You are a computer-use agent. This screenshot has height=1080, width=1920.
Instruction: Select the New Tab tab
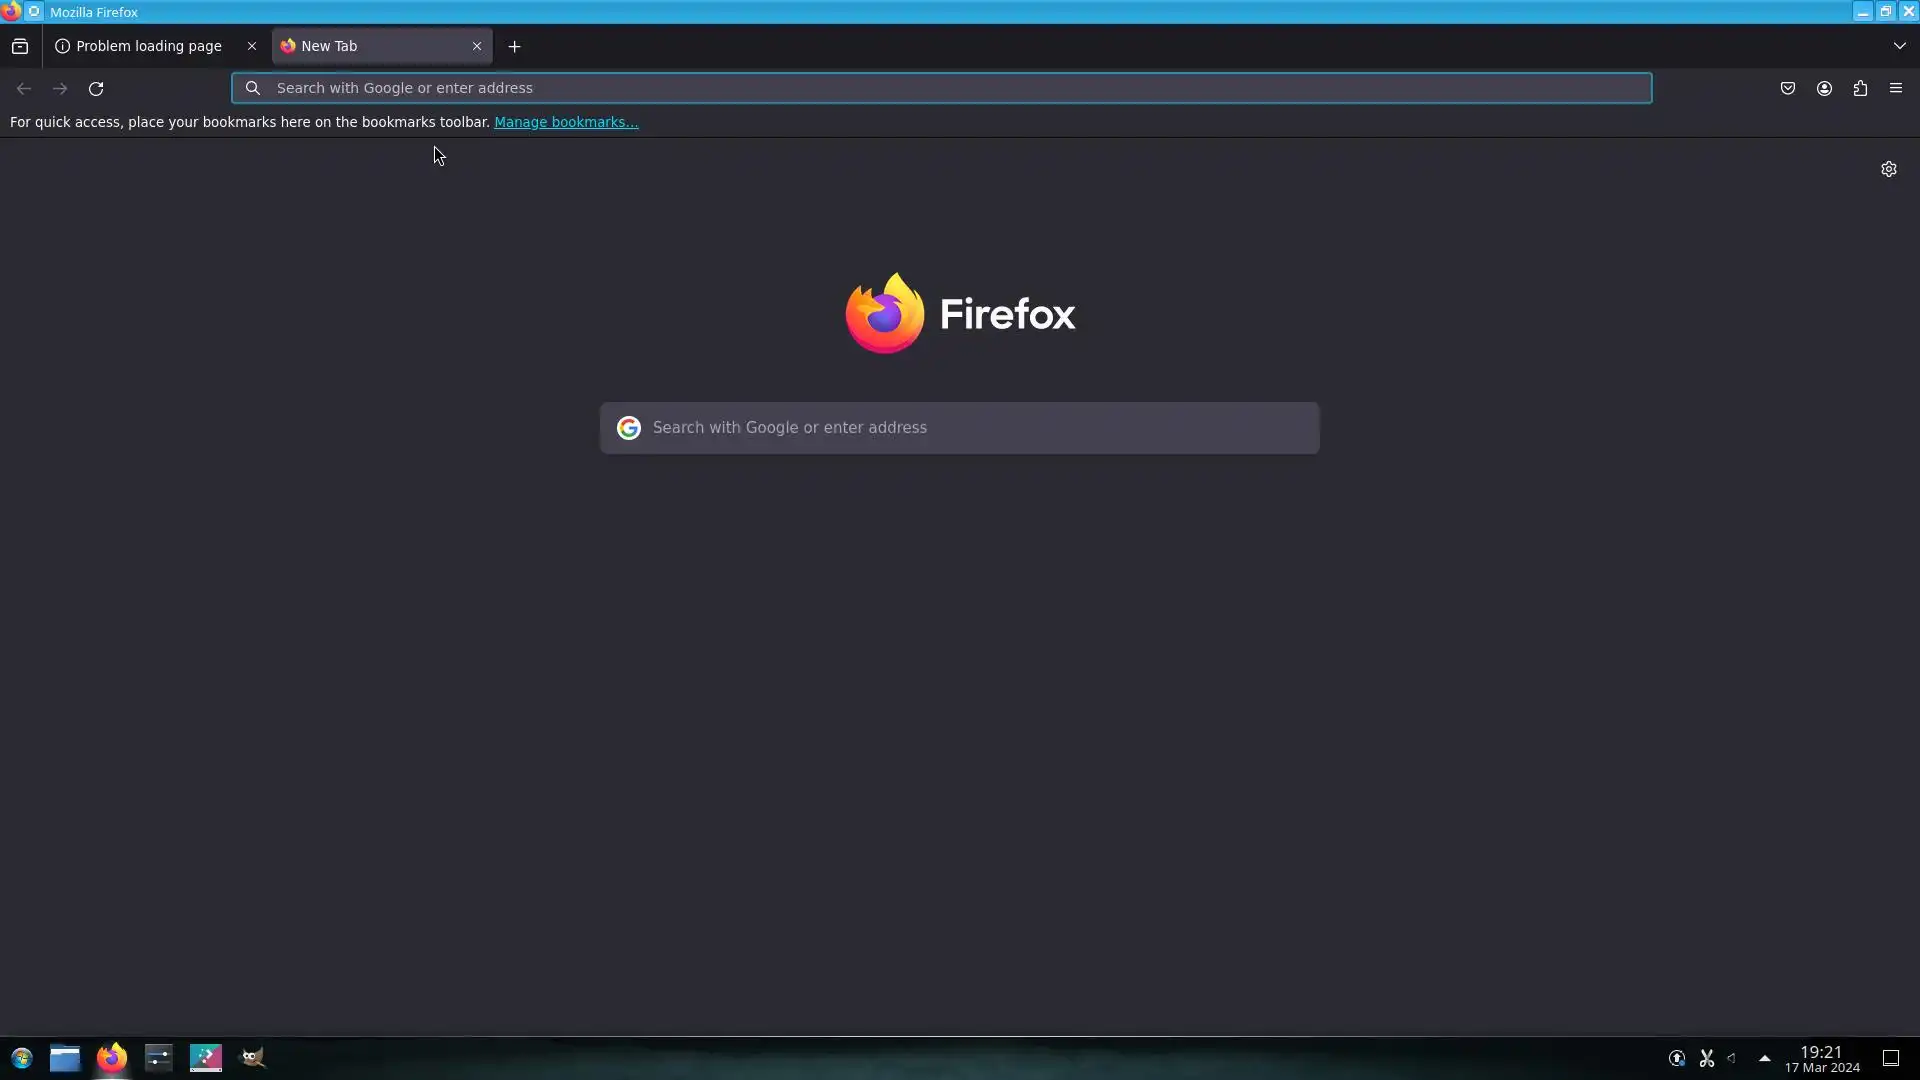(370, 46)
